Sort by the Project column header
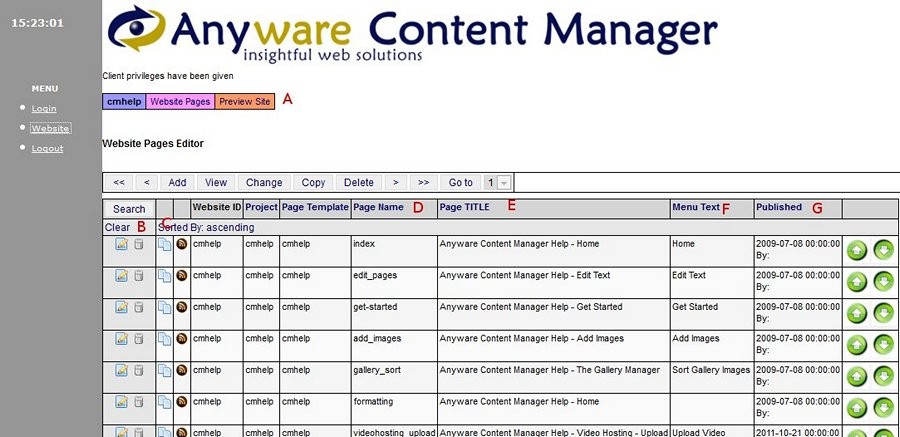Image resolution: width=900 pixels, height=437 pixels. tap(261, 207)
